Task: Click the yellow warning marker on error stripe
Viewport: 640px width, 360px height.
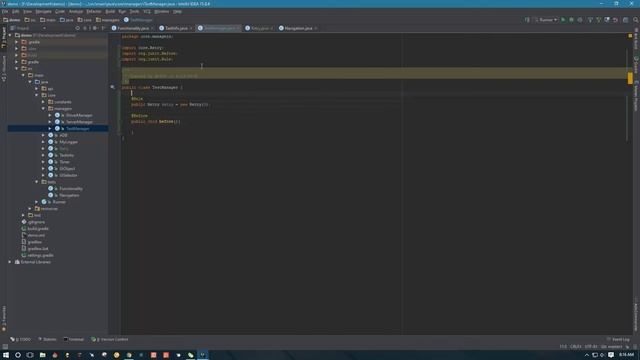Action: pos(630,78)
